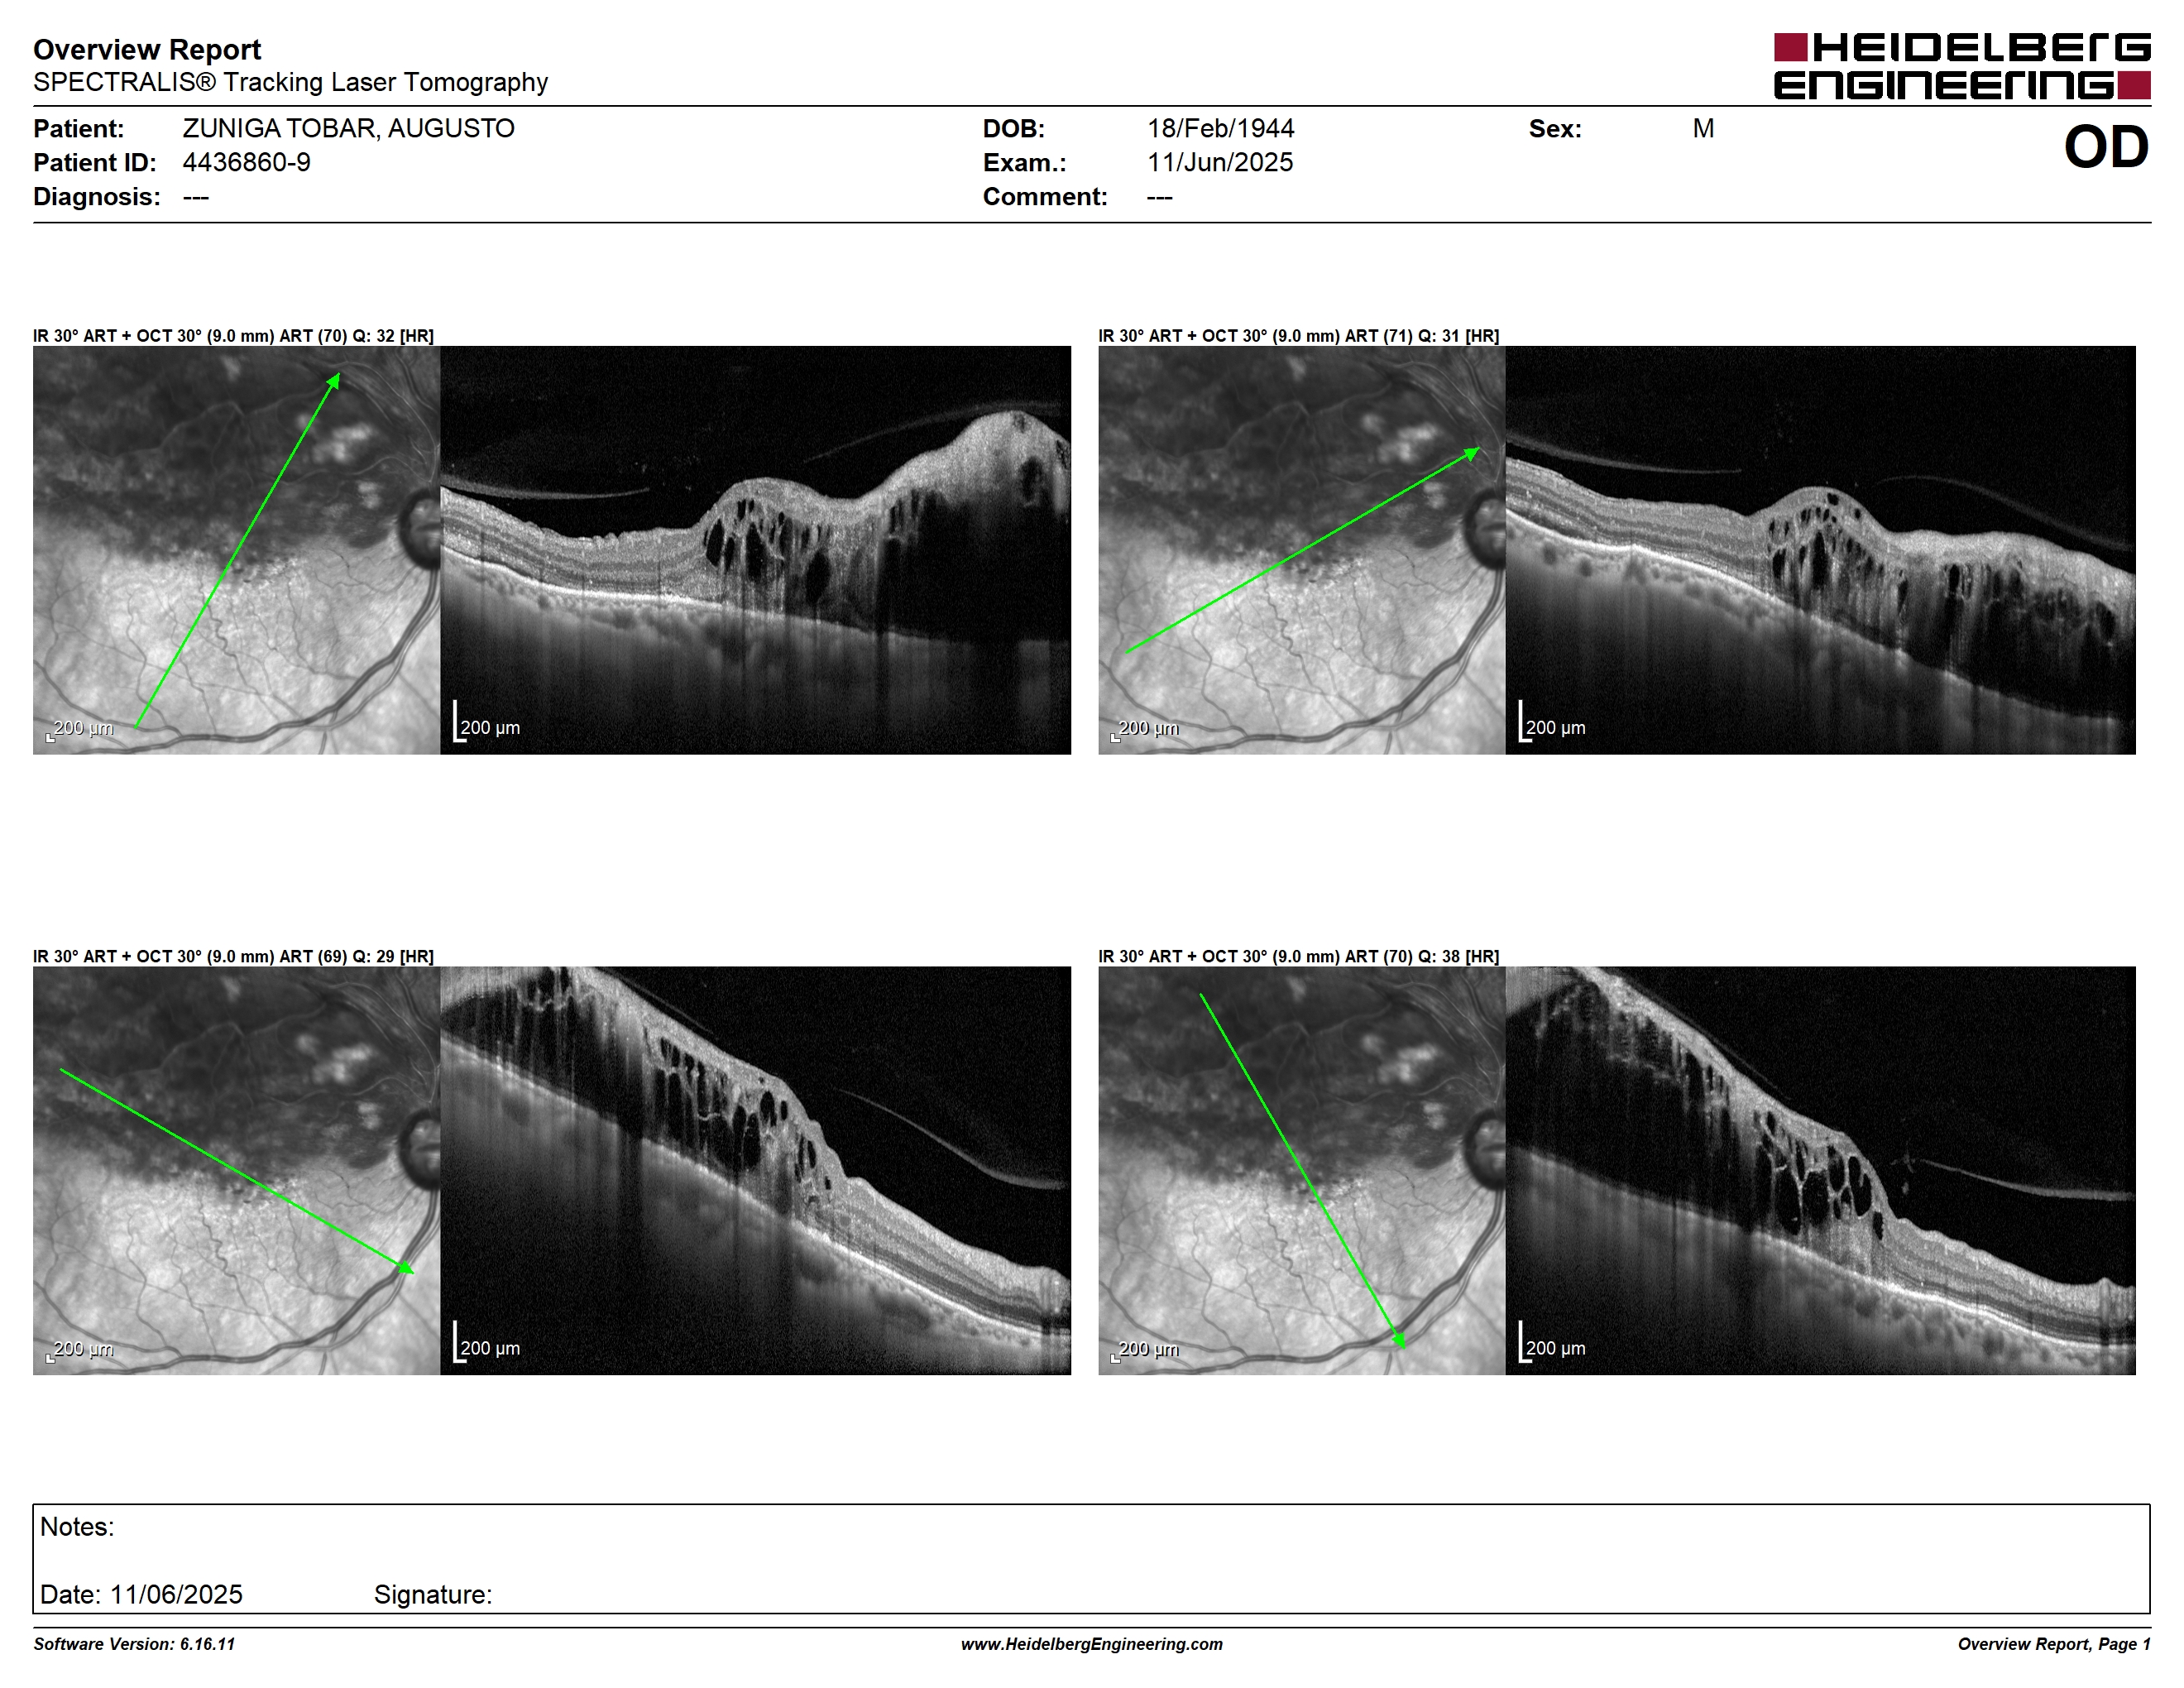This screenshot has height=1688, width=2184.
Task: Select patient name ZUNIGA TOBAR, AUGUSTO
Action: click(348, 128)
